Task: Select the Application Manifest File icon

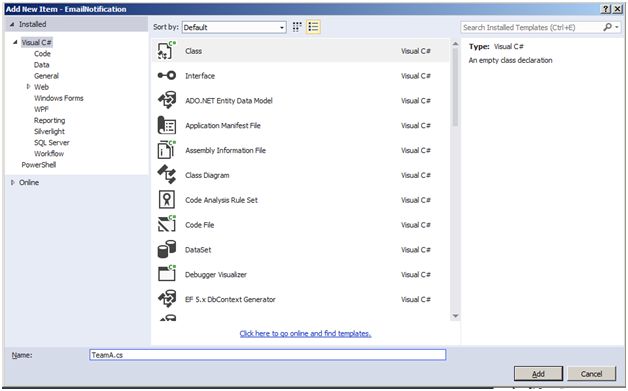Action: [167, 125]
